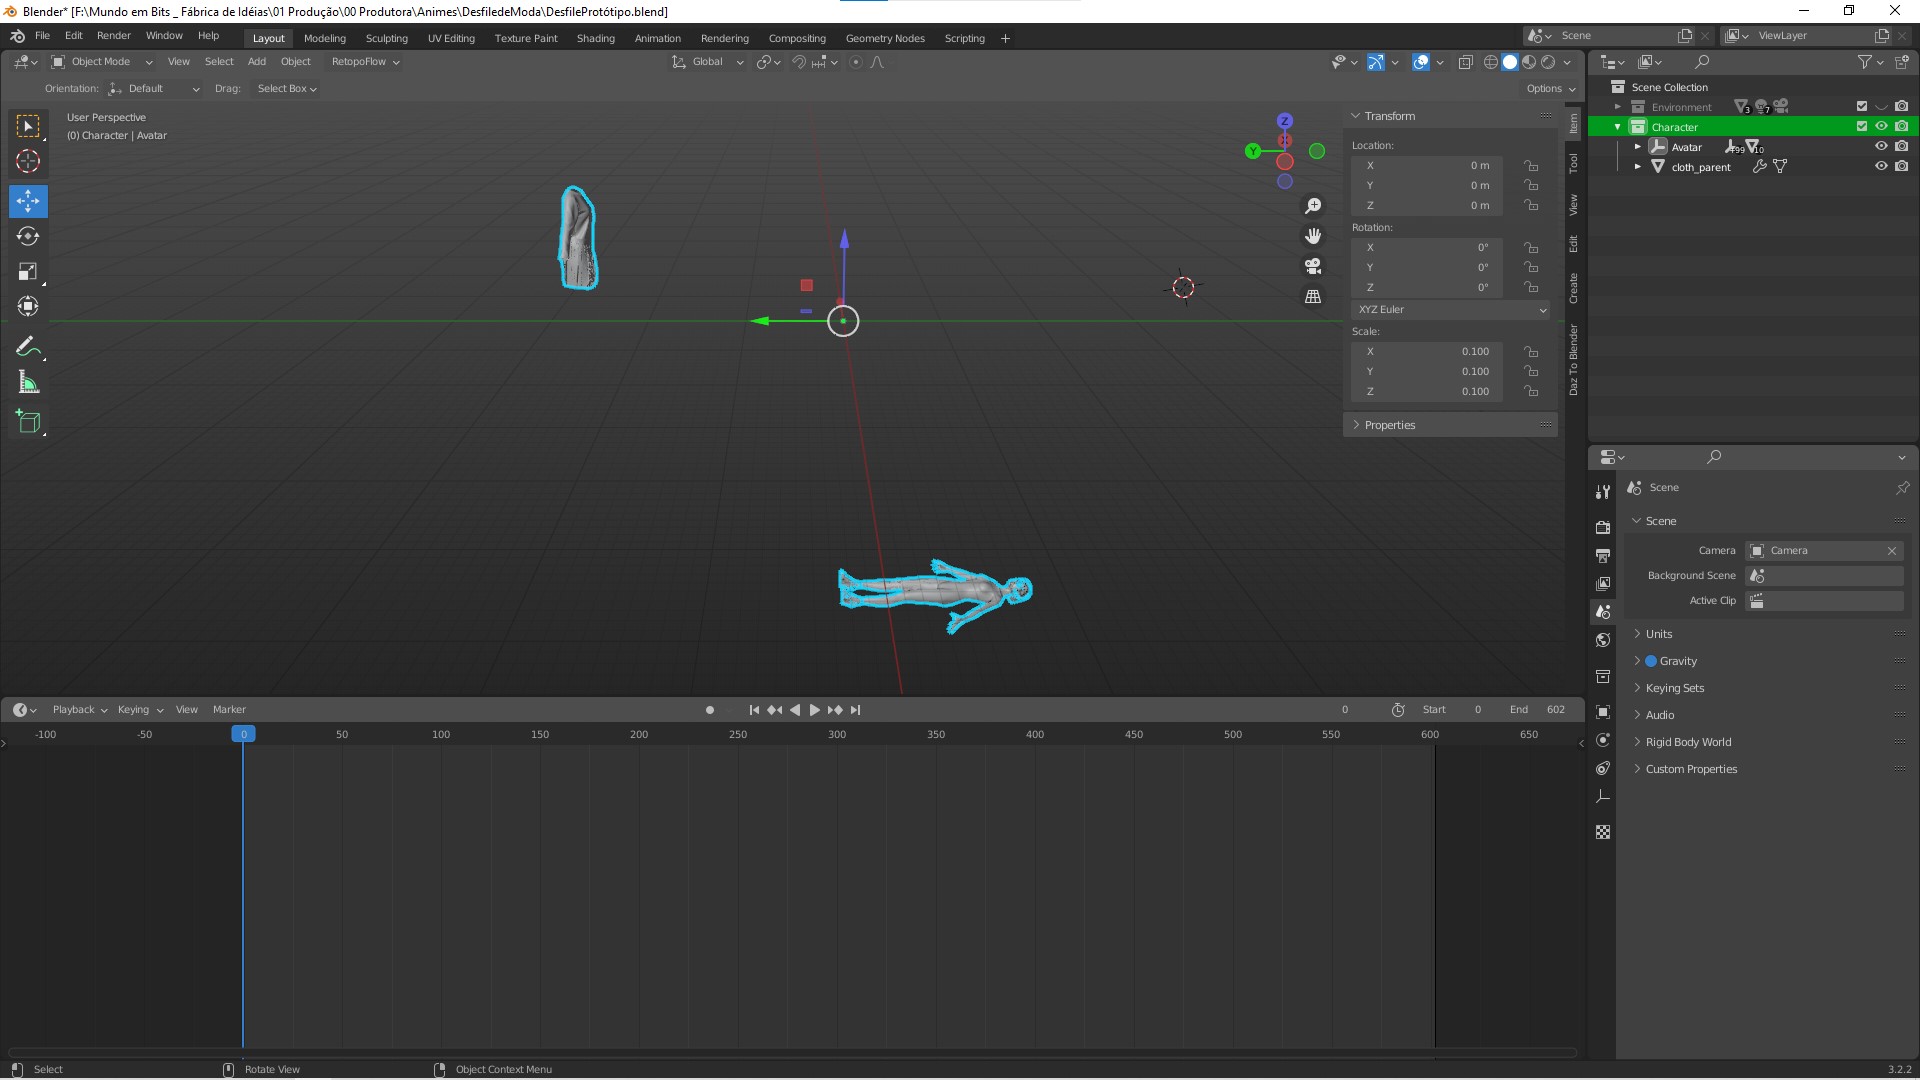Select the Annotate tool
This screenshot has width=1920, height=1080.
pos(28,347)
